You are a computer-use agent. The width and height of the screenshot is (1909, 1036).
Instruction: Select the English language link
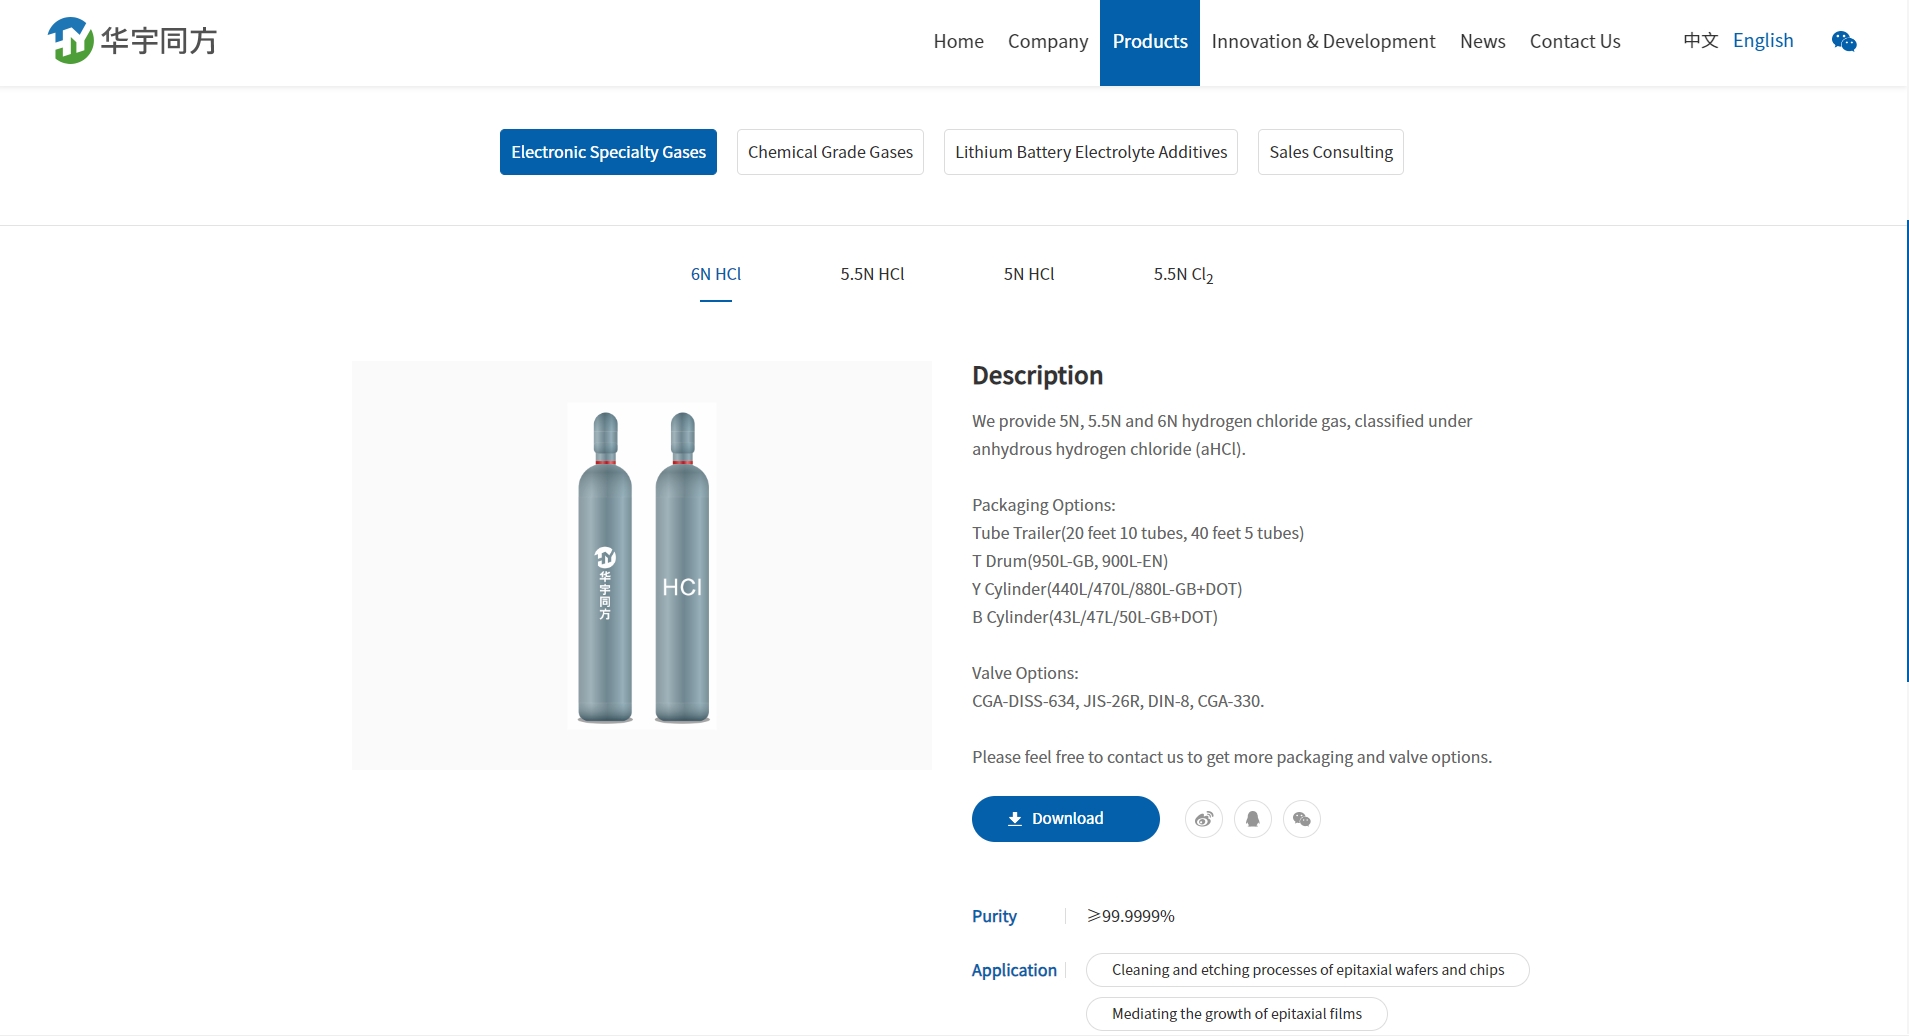pos(1762,41)
